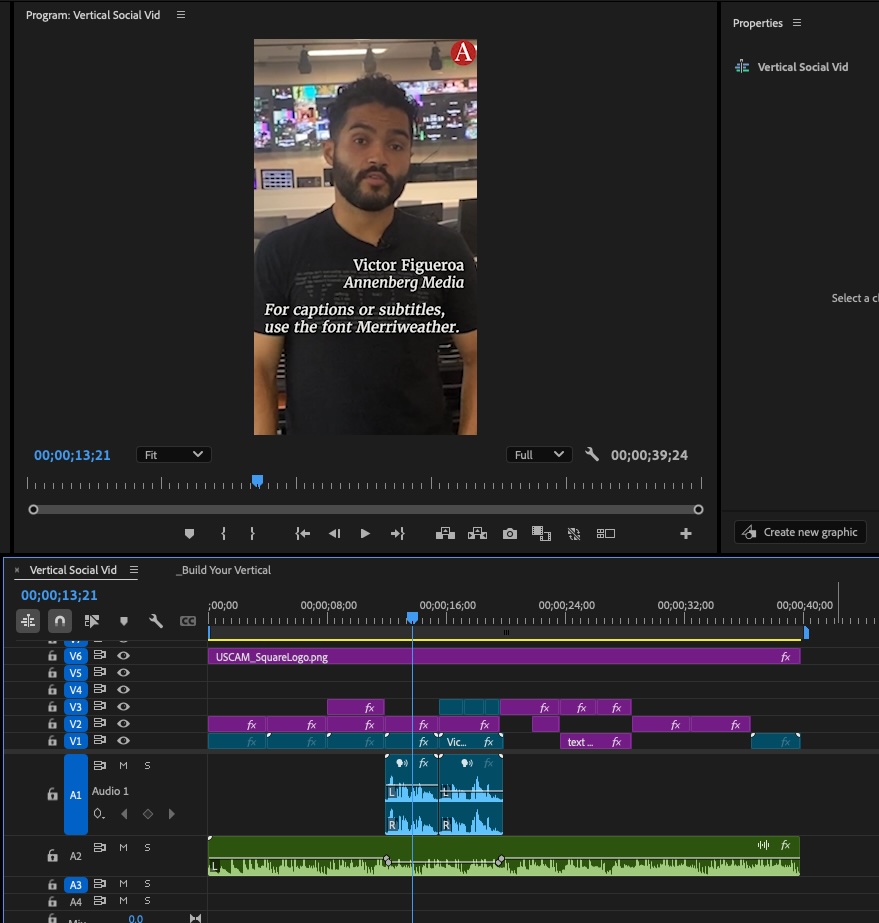Open the Fit zoom level dropdown
Image resolution: width=879 pixels, height=923 pixels.
pyautogui.click(x=174, y=454)
